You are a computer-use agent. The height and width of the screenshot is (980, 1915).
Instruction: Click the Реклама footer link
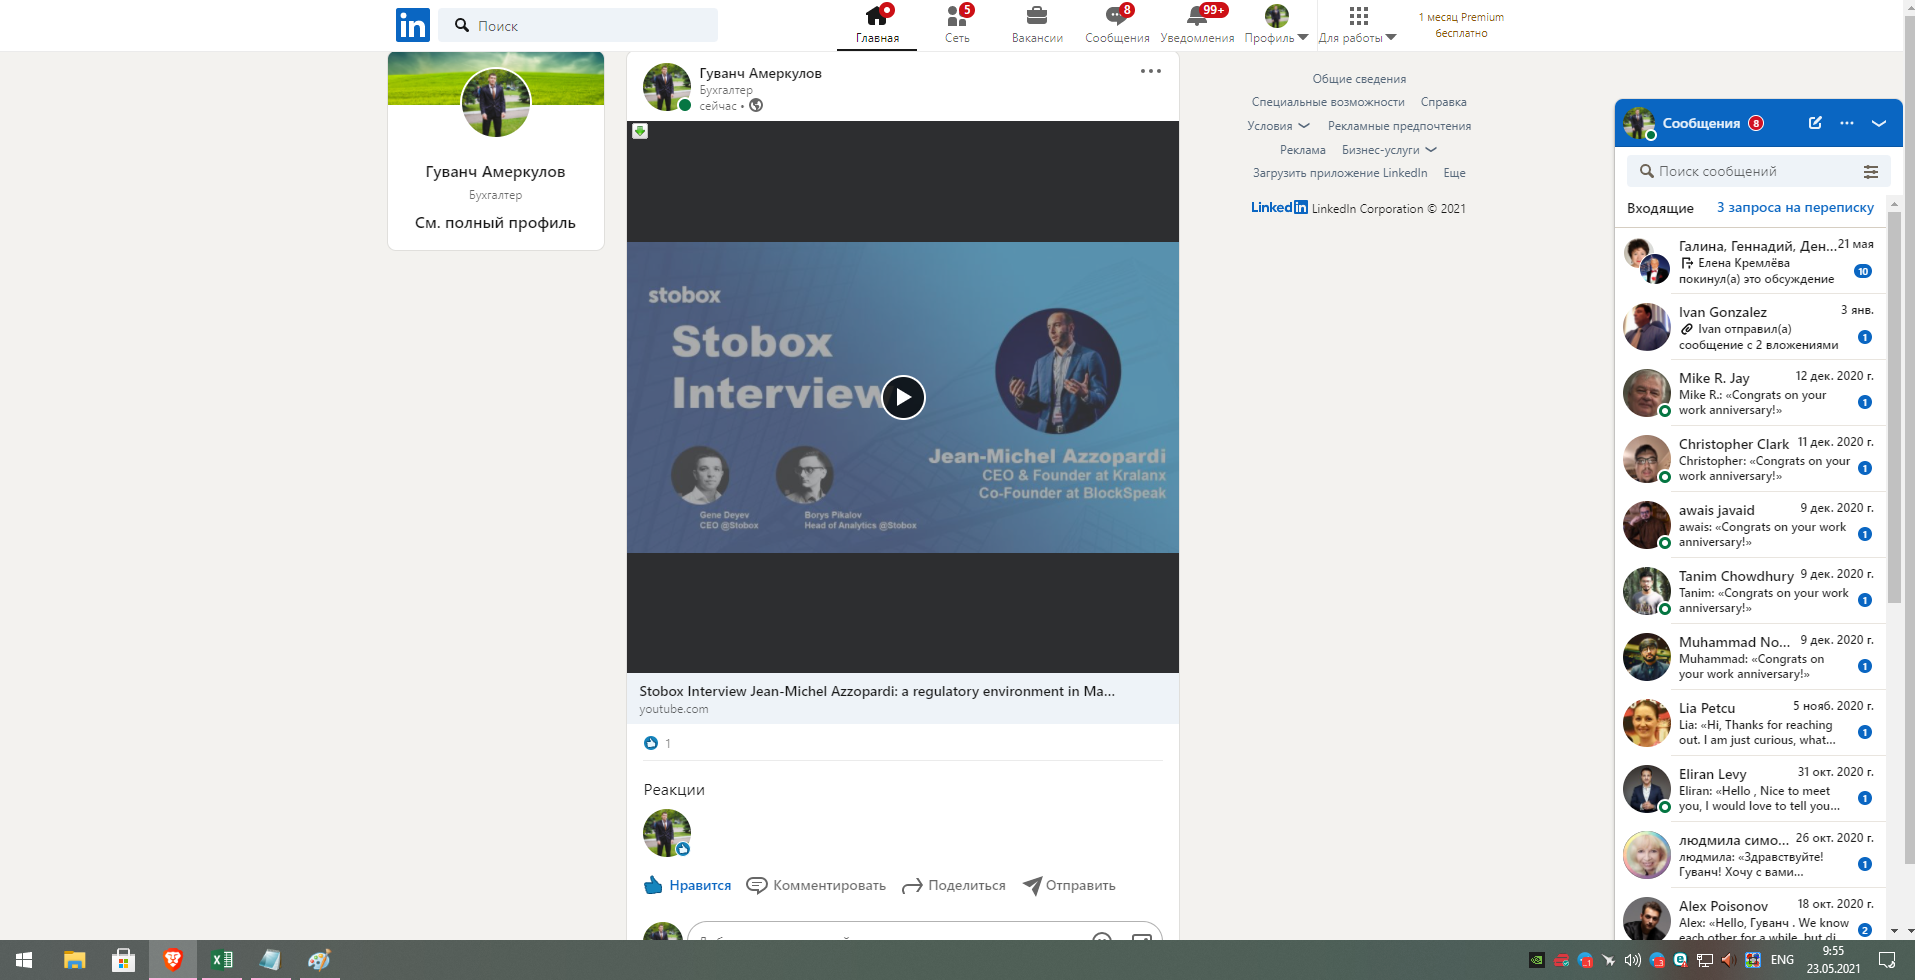tap(1302, 150)
